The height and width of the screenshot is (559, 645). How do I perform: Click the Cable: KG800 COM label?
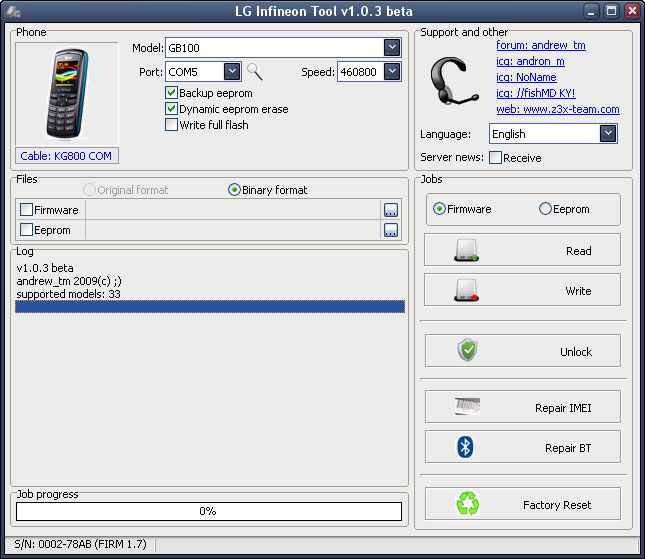[66, 156]
